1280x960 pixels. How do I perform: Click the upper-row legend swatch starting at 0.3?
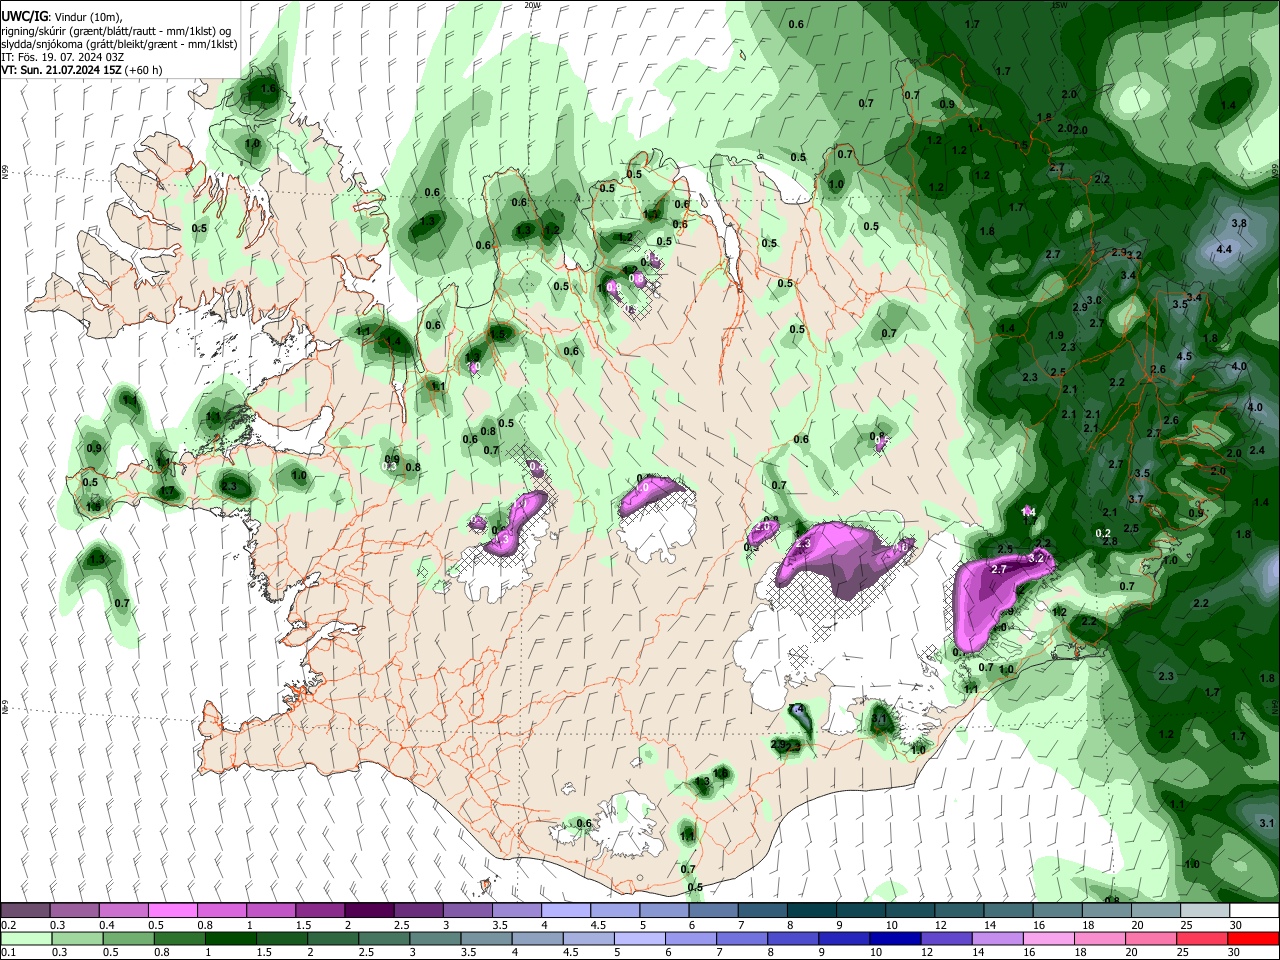[74, 910]
